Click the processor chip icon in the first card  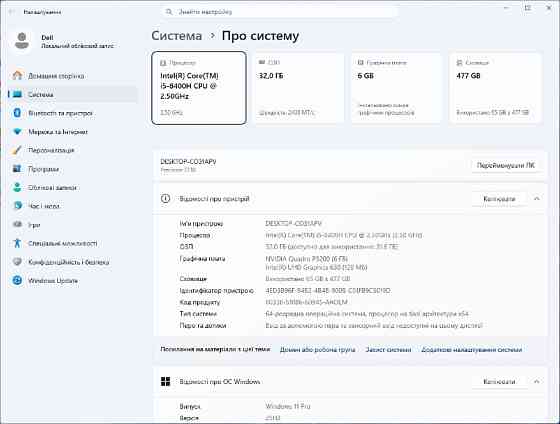[163, 63]
